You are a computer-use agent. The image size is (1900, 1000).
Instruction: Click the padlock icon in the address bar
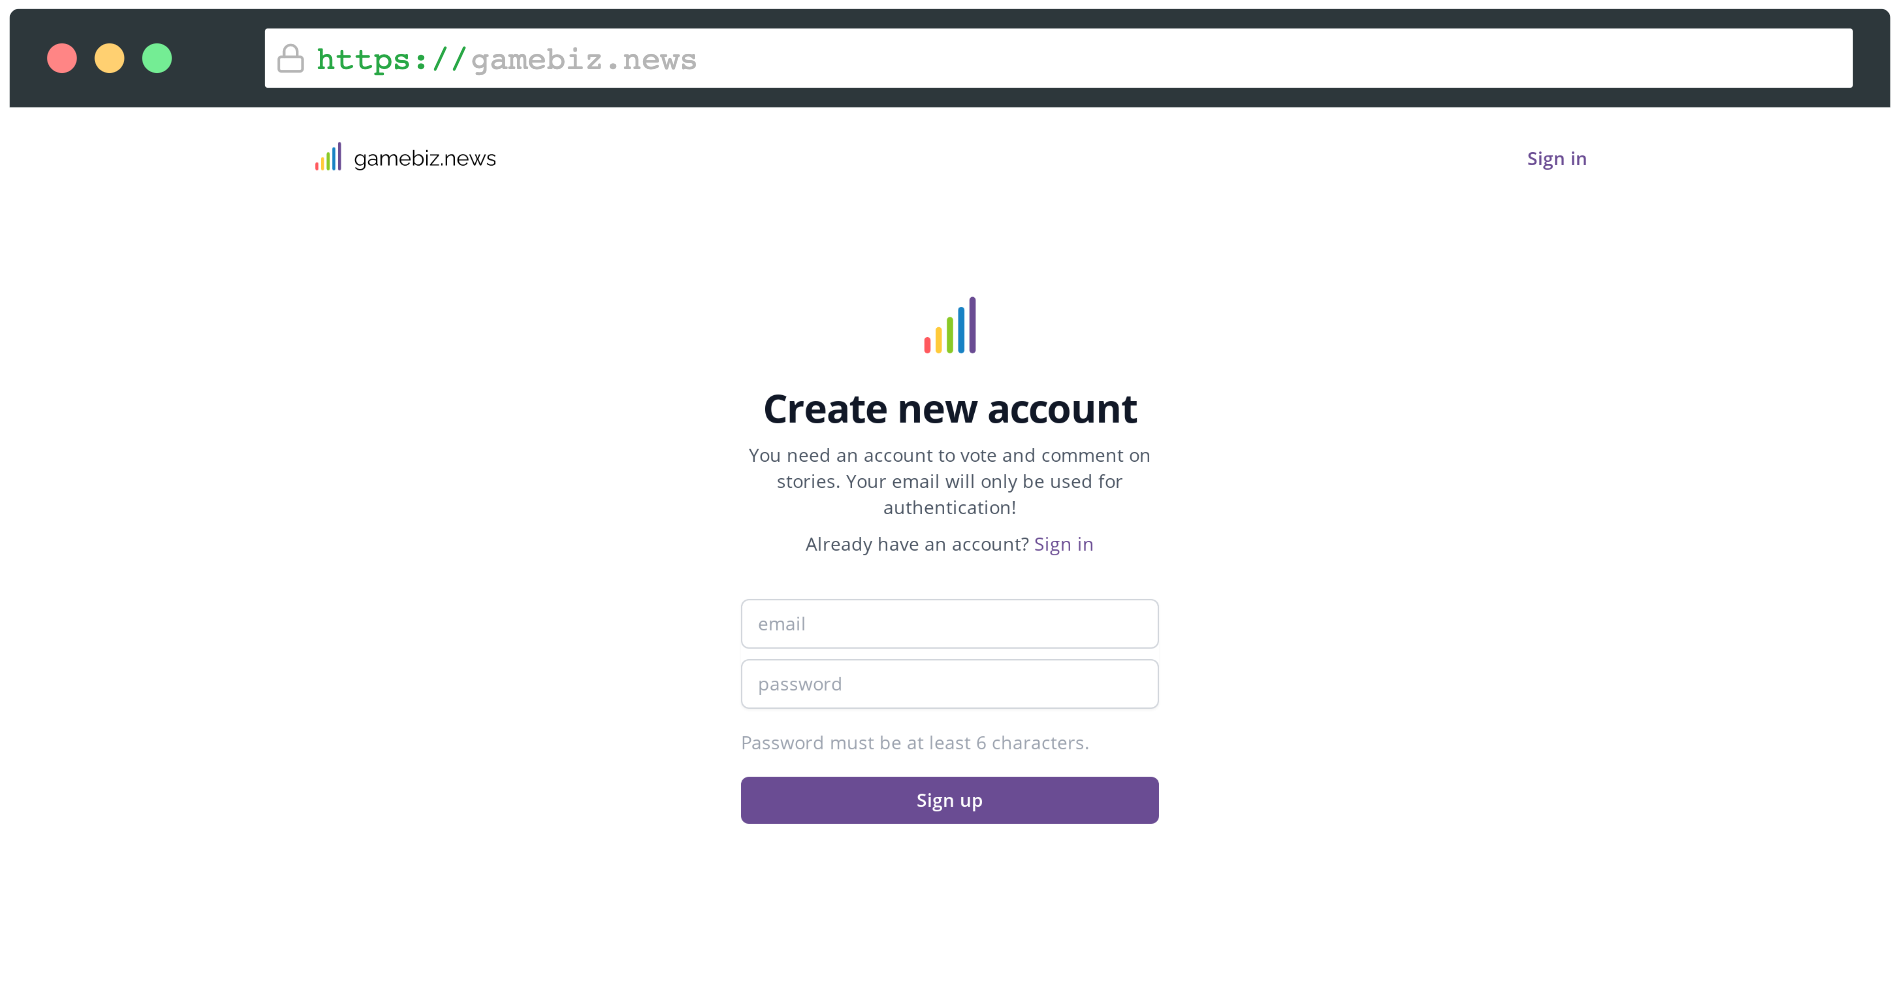(x=290, y=58)
